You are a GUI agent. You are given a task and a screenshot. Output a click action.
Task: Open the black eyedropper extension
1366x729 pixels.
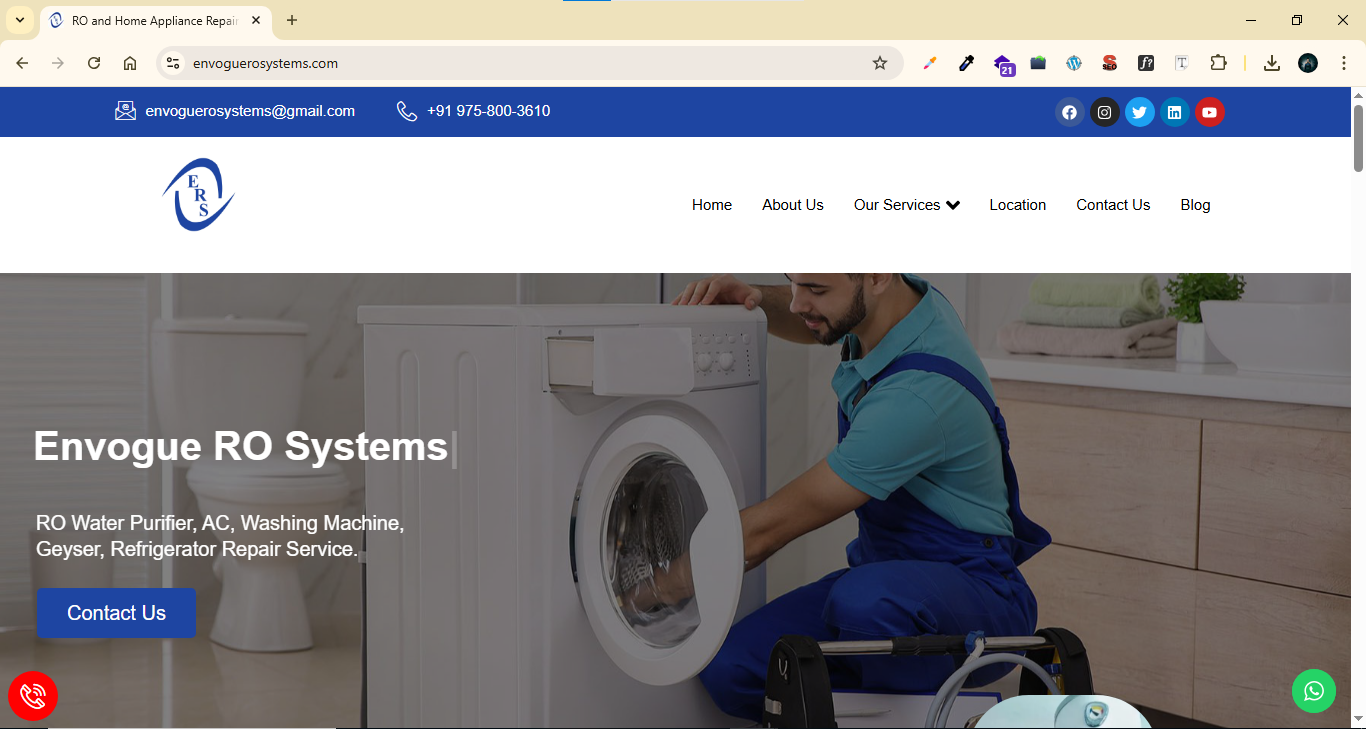point(966,63)
